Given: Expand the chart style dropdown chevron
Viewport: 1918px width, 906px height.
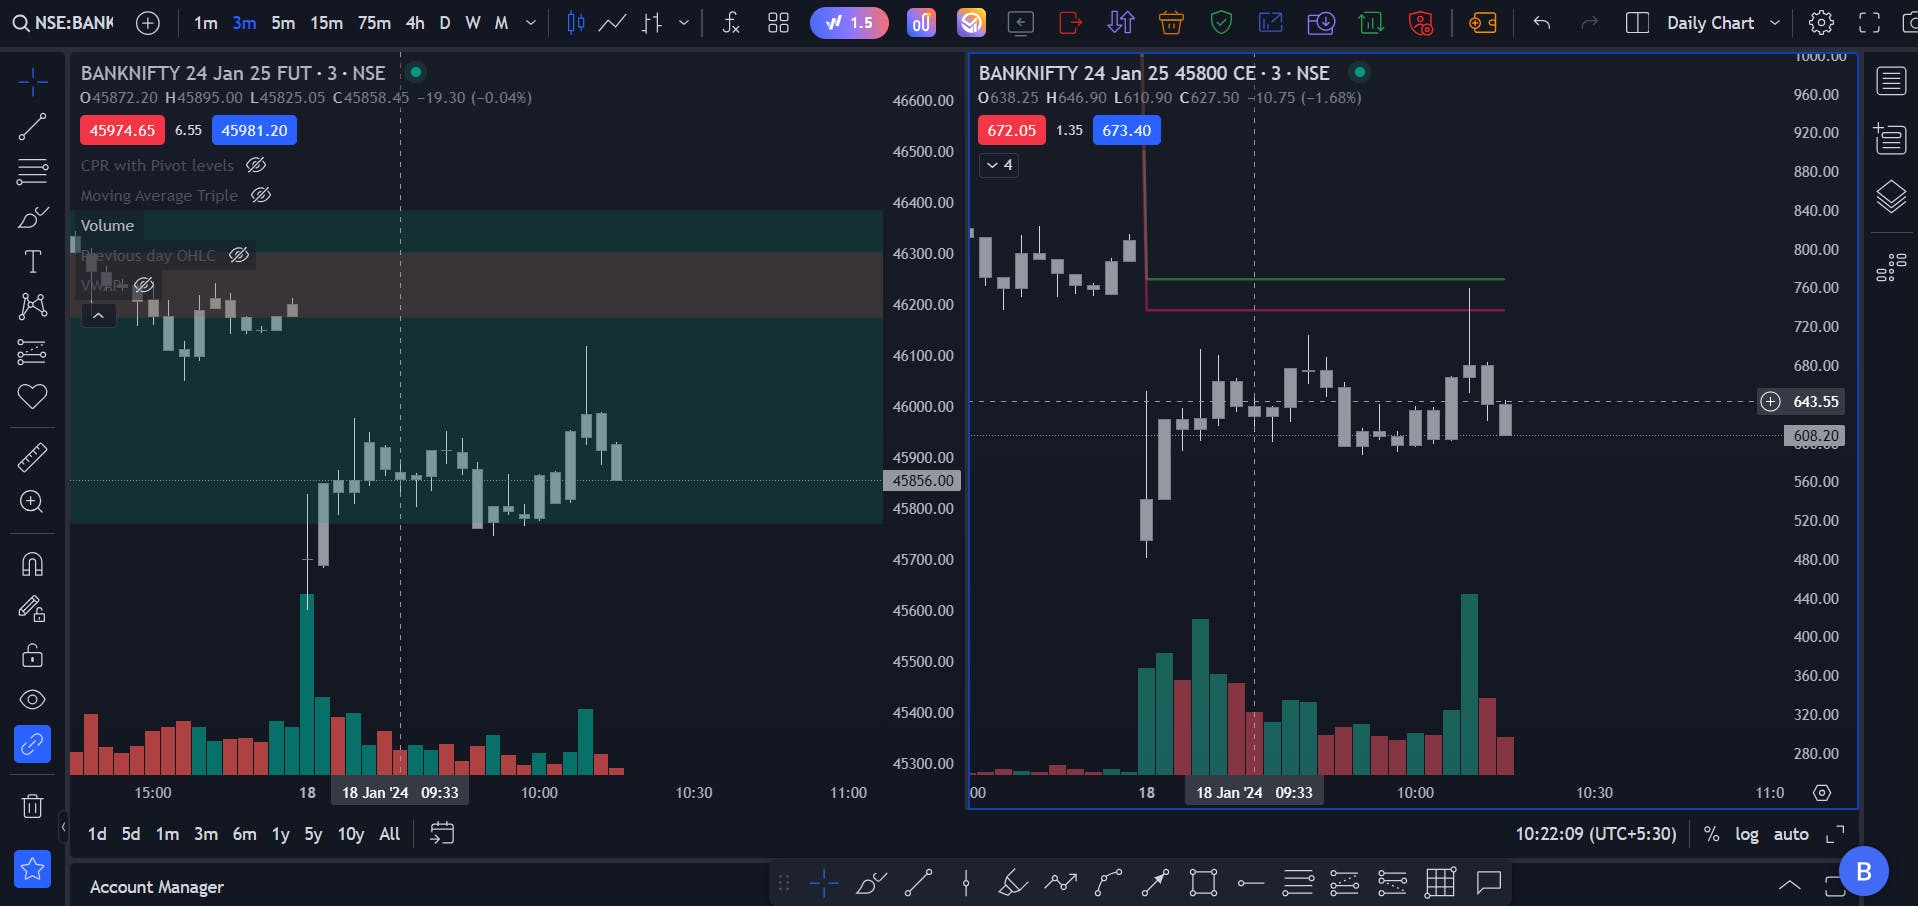Looking at the screenshot, I should pos(684,23).
